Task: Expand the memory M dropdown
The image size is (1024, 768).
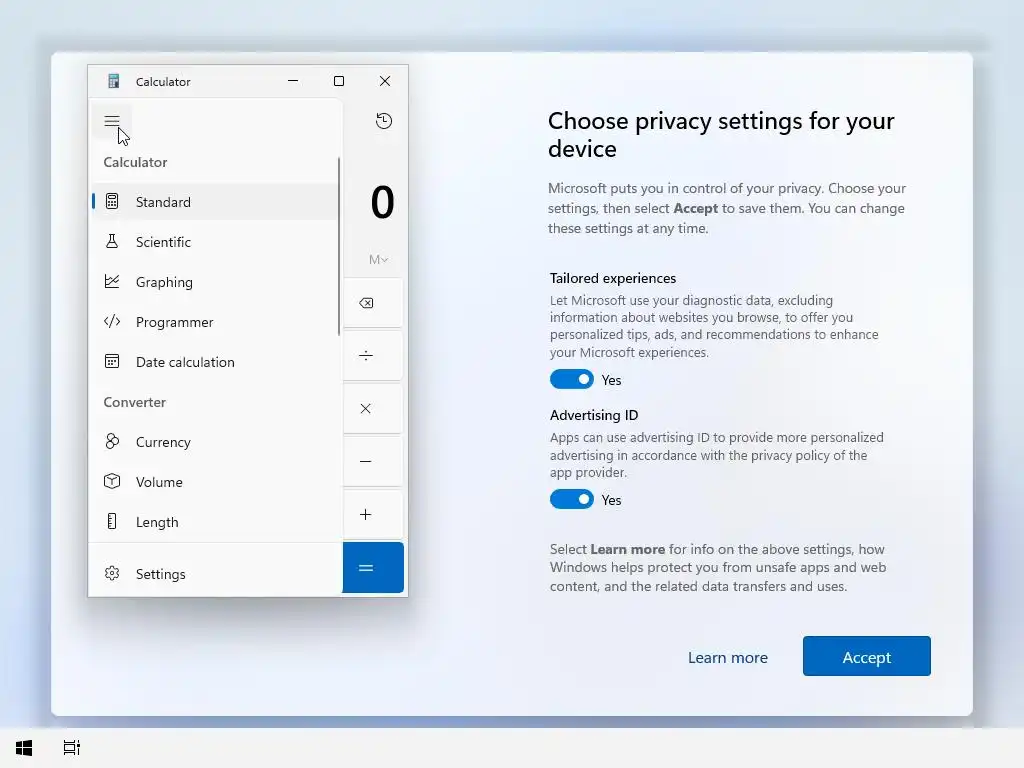Action: 378,260
